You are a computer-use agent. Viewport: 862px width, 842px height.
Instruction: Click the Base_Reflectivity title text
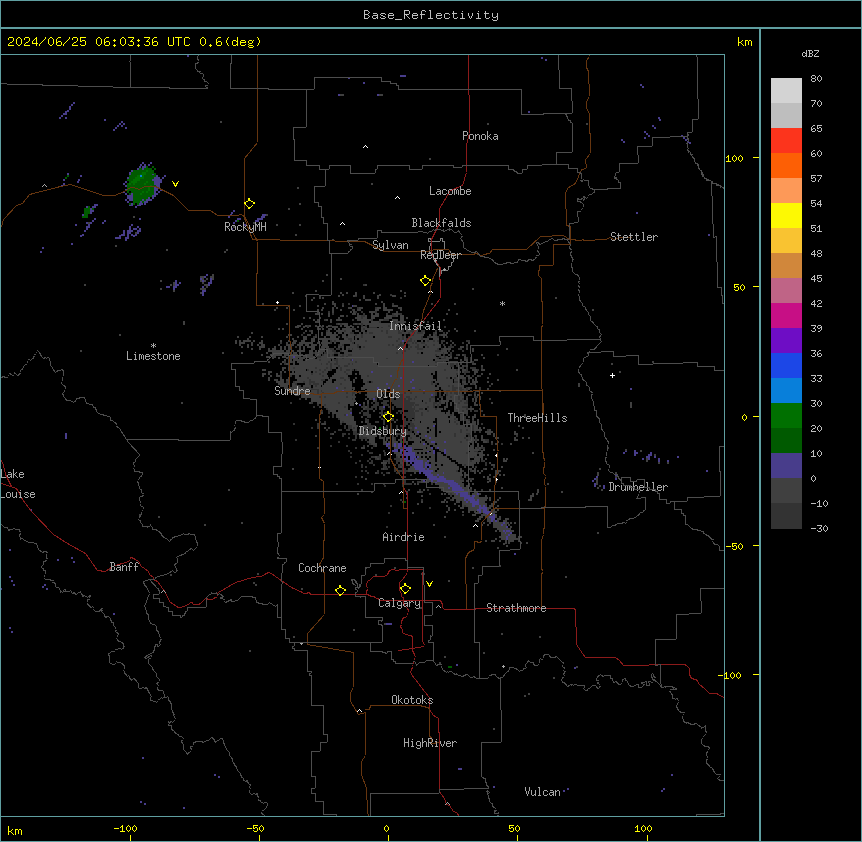431,15
